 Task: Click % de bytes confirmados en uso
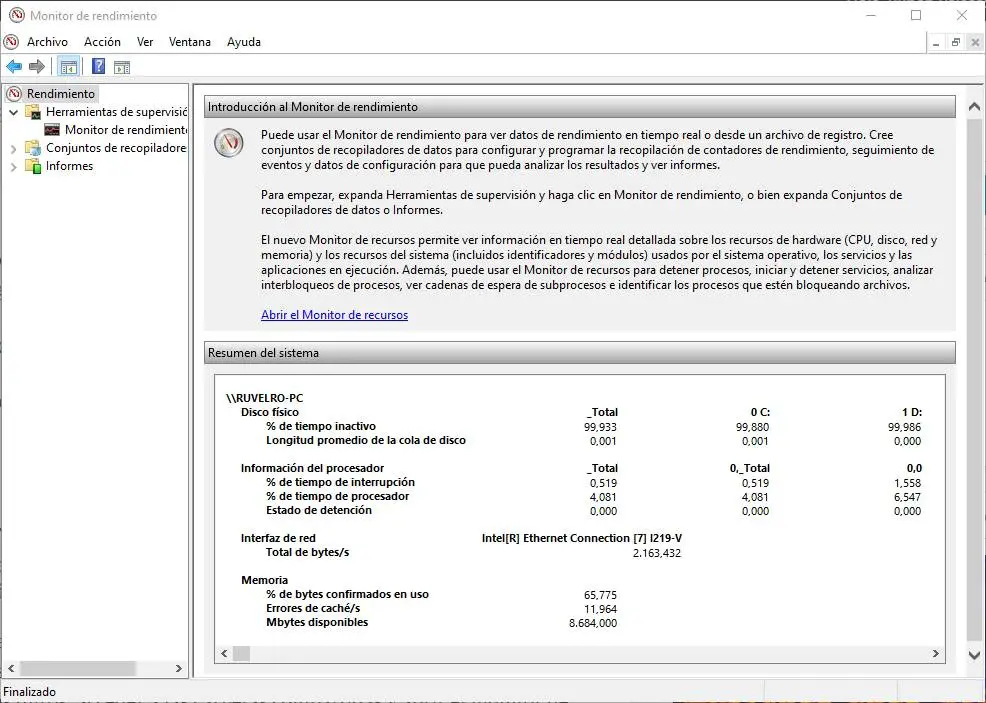click(x=347, y=594)
